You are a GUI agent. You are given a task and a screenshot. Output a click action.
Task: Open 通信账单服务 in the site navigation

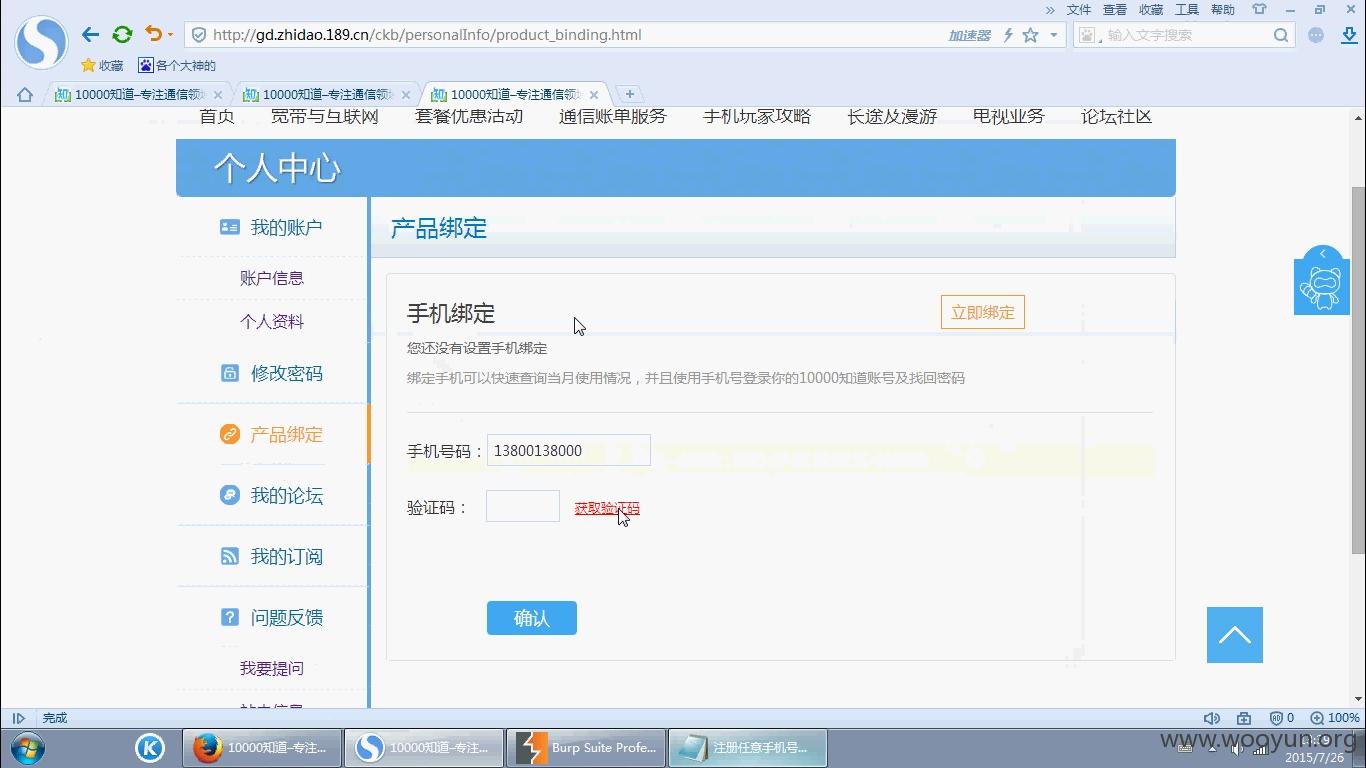612,116
